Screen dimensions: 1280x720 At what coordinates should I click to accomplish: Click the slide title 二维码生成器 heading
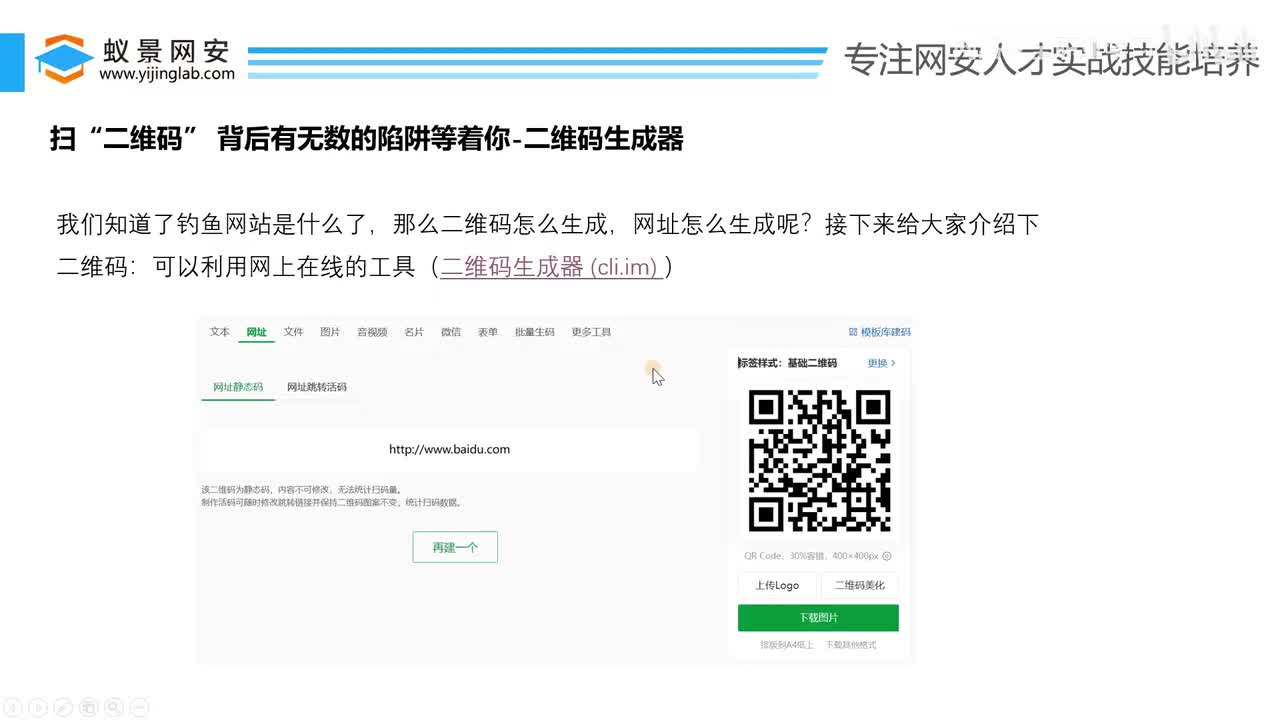click(x=366, y=139)
